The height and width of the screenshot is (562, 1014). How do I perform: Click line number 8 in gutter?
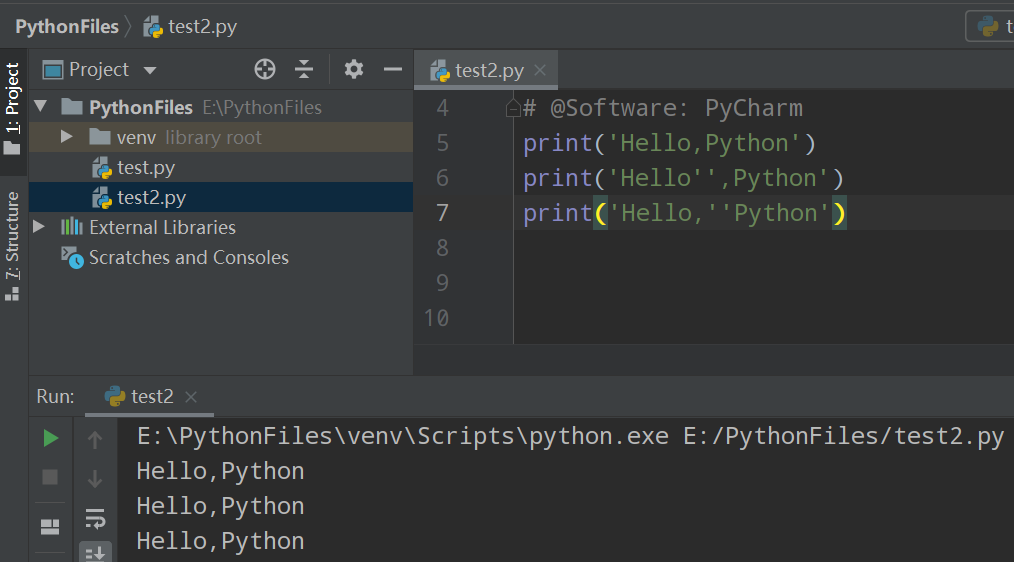442,248
